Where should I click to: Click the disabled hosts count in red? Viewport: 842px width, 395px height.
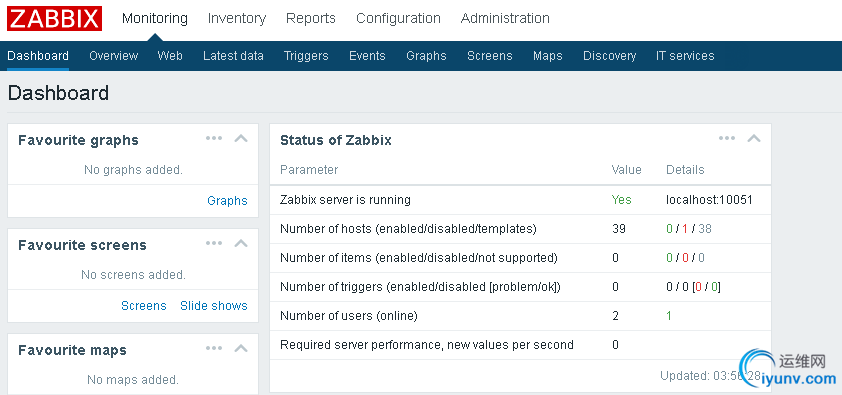(x=685, y=229)
